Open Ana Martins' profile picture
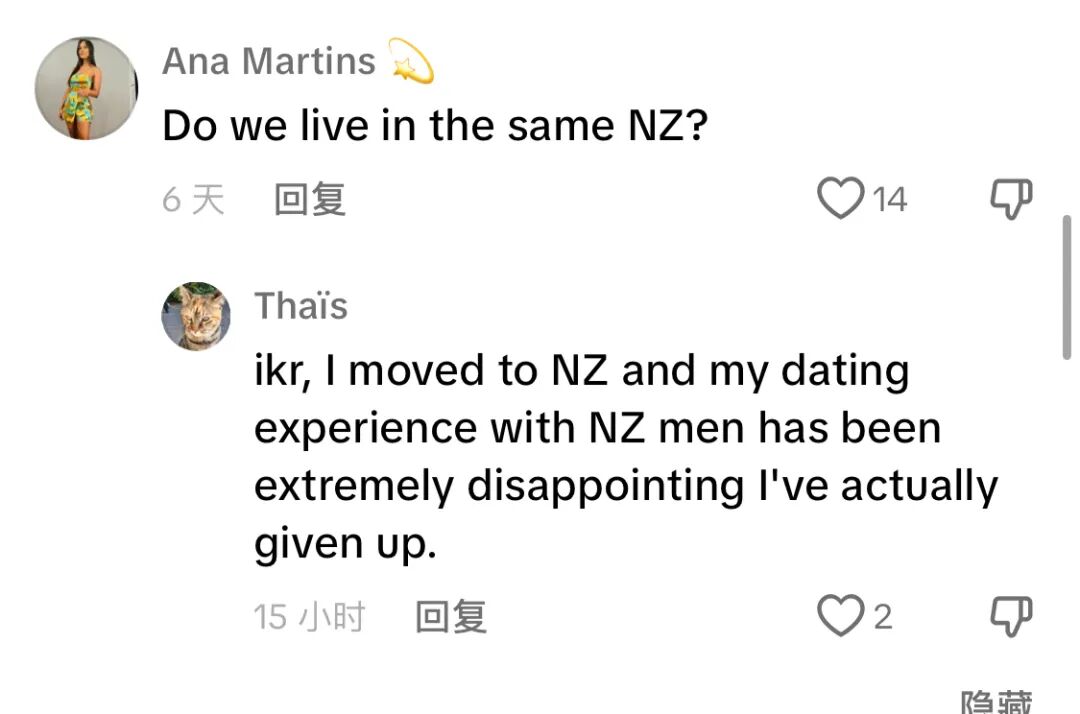Viewport: 1080px width, 714px height. (85, 88)
